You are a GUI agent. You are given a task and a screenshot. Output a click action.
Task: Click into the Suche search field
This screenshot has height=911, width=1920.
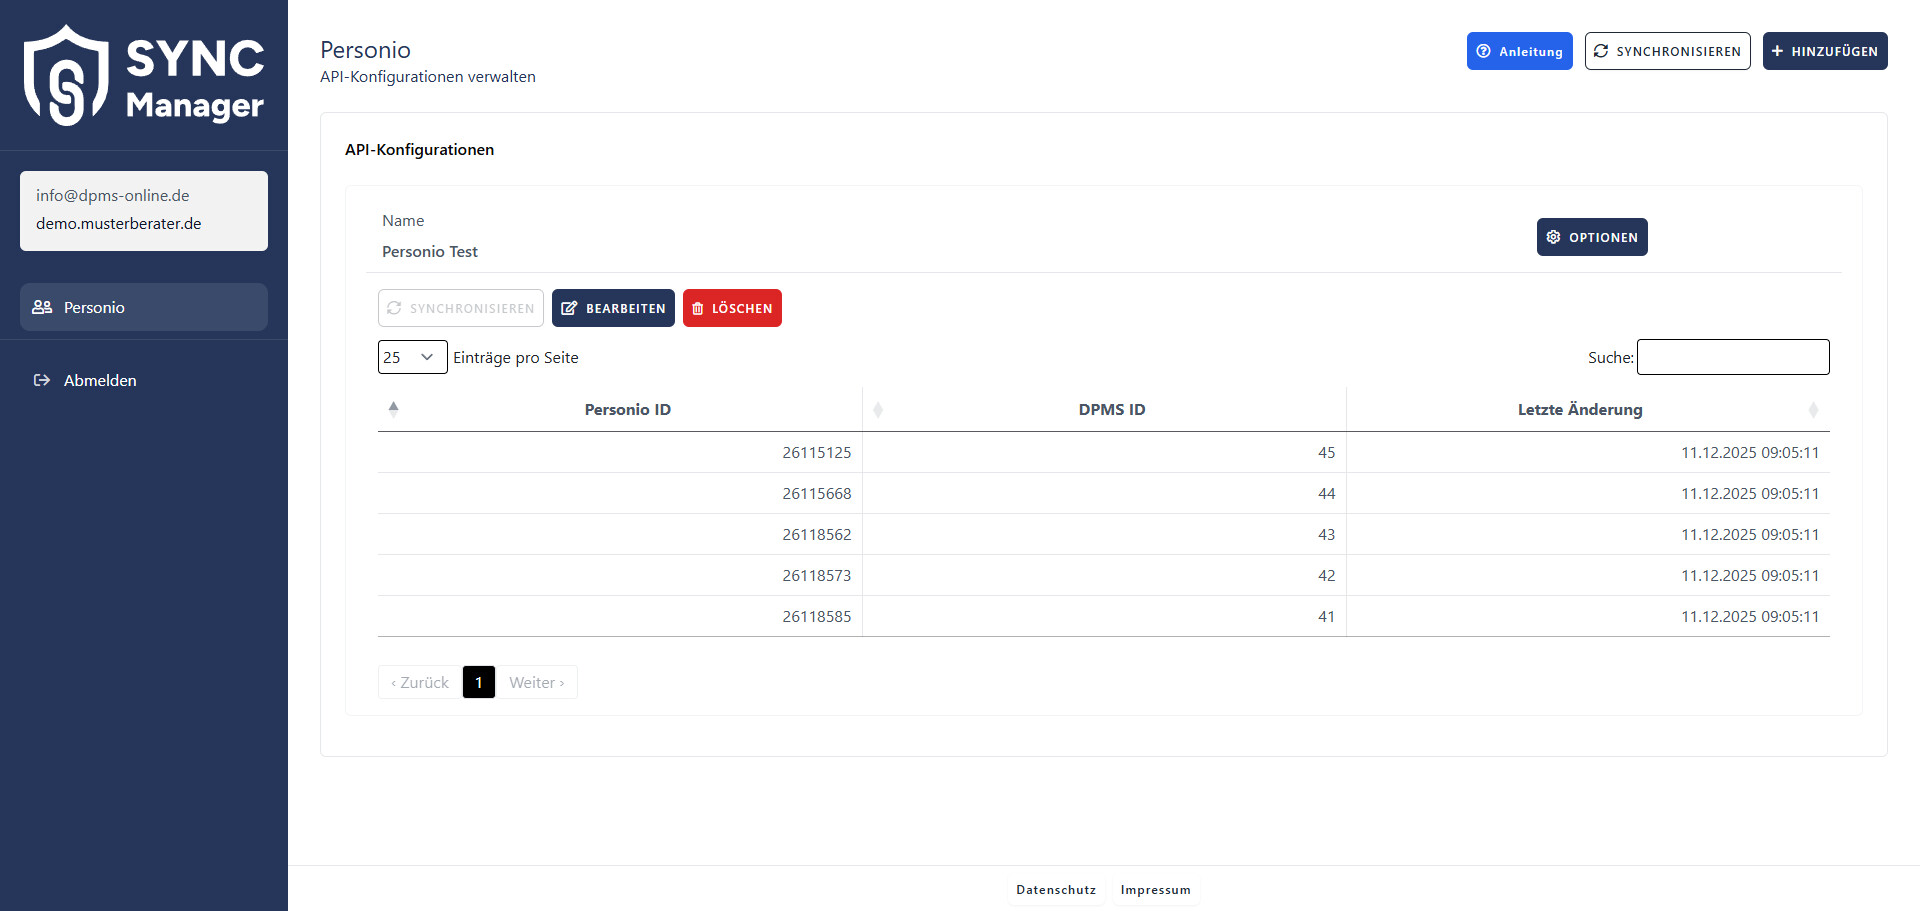click(1732, 357)
